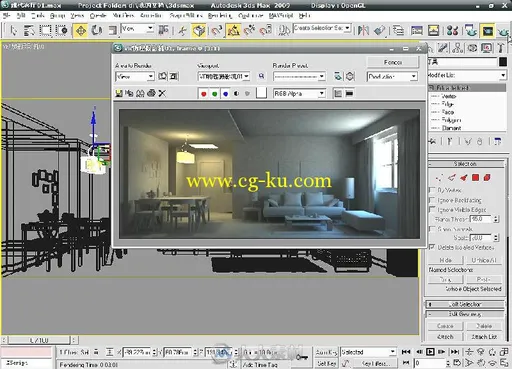The image size is (512, 369).
Task: Activate the Select and Move tool
Action: 81,31
